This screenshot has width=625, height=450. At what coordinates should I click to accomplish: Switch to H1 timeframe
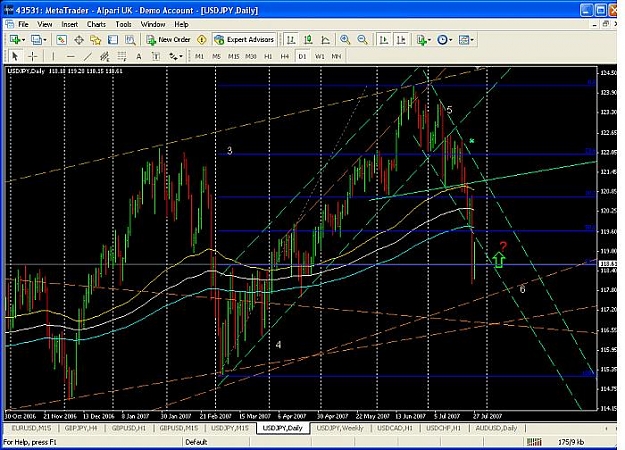coord(268,57)
